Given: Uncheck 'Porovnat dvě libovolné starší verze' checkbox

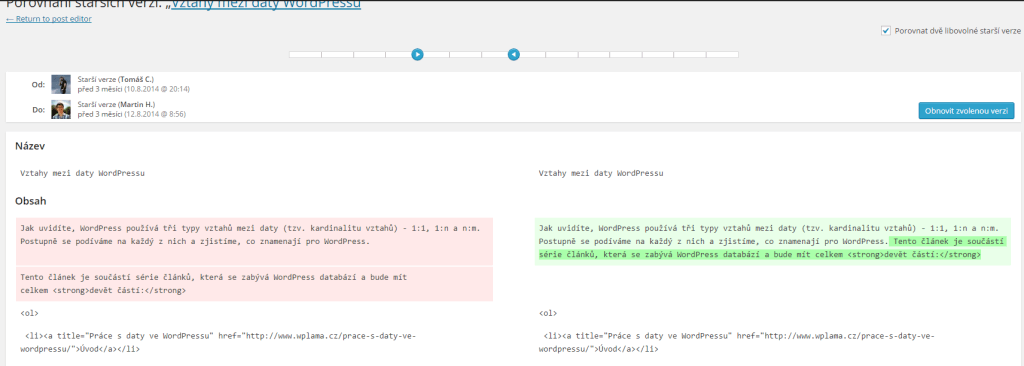Looking at the screenshot, I should [886, 31].
